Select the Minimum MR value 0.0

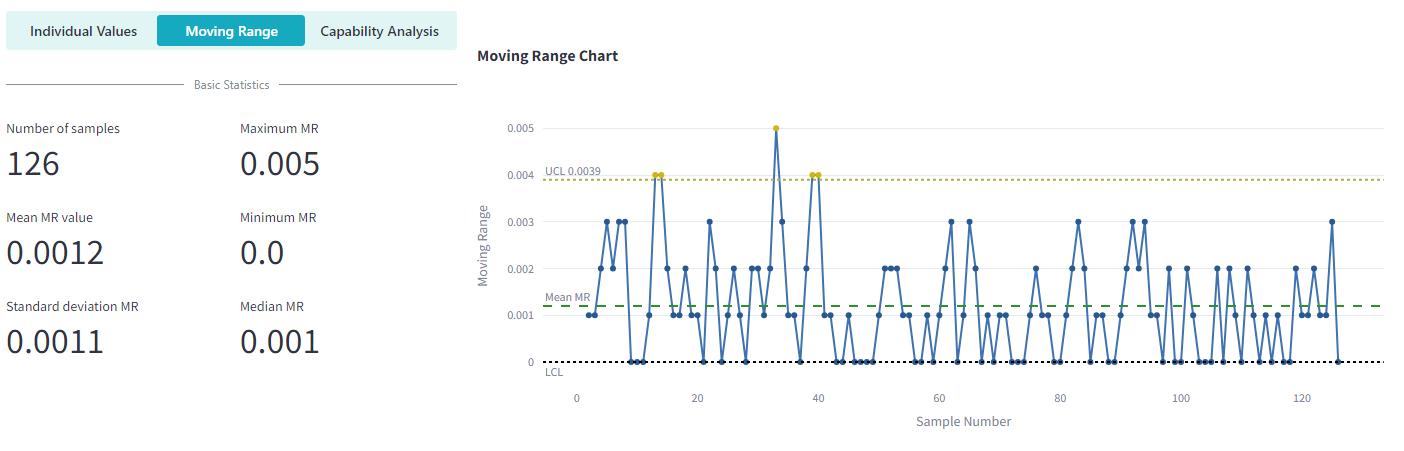[262, 253]
